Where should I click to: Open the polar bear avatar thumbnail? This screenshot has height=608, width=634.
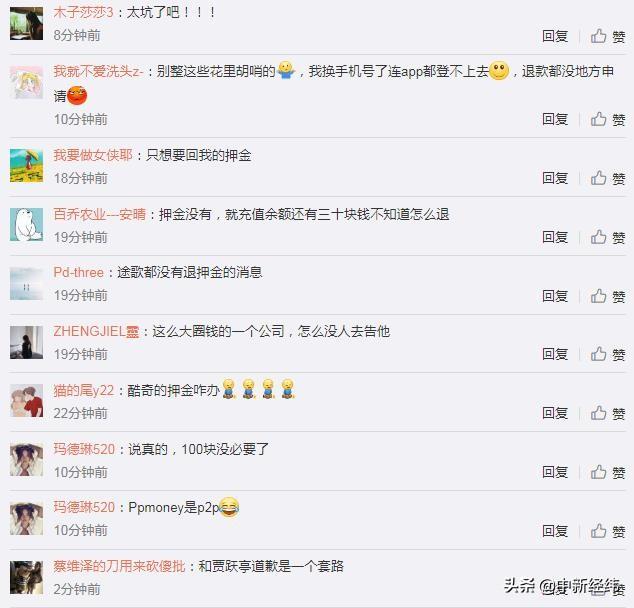[x=26, y=225]
